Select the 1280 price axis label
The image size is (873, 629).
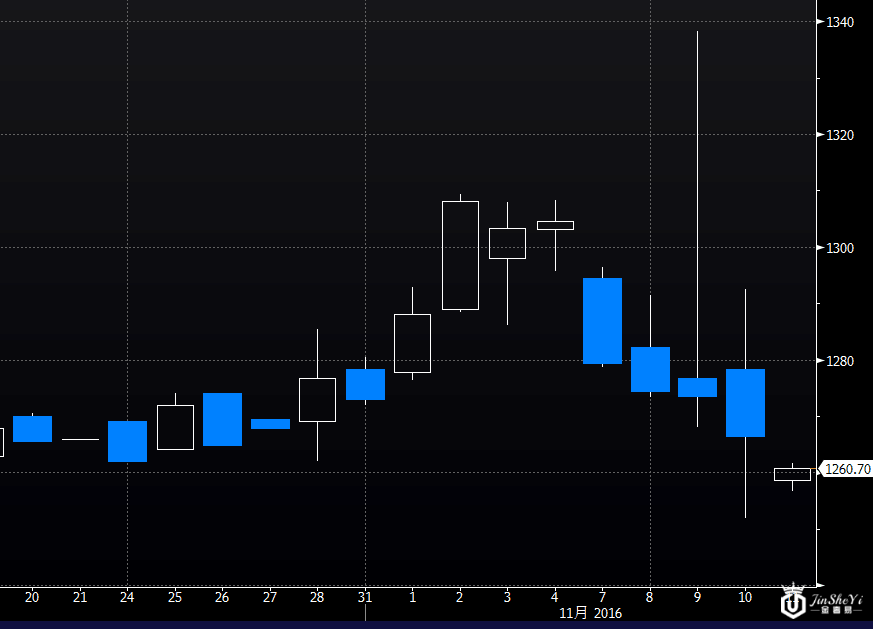click(x=840, y=361)
